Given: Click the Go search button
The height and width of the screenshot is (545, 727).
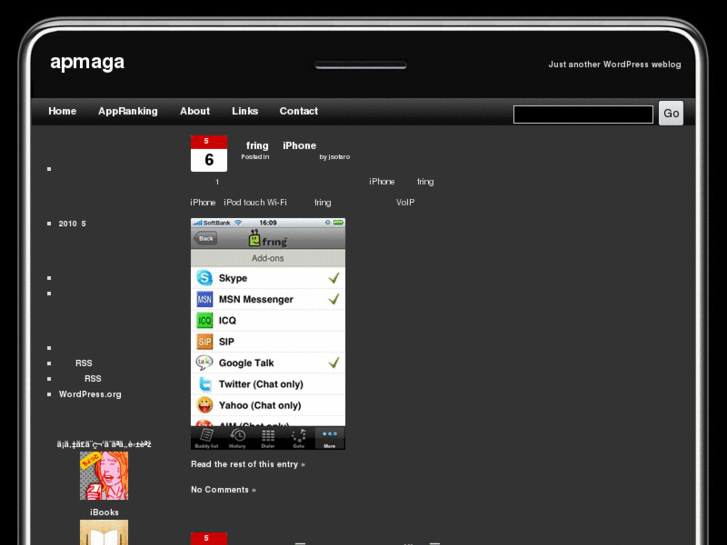Looking at the screenshot, I should tap(671, 113).
